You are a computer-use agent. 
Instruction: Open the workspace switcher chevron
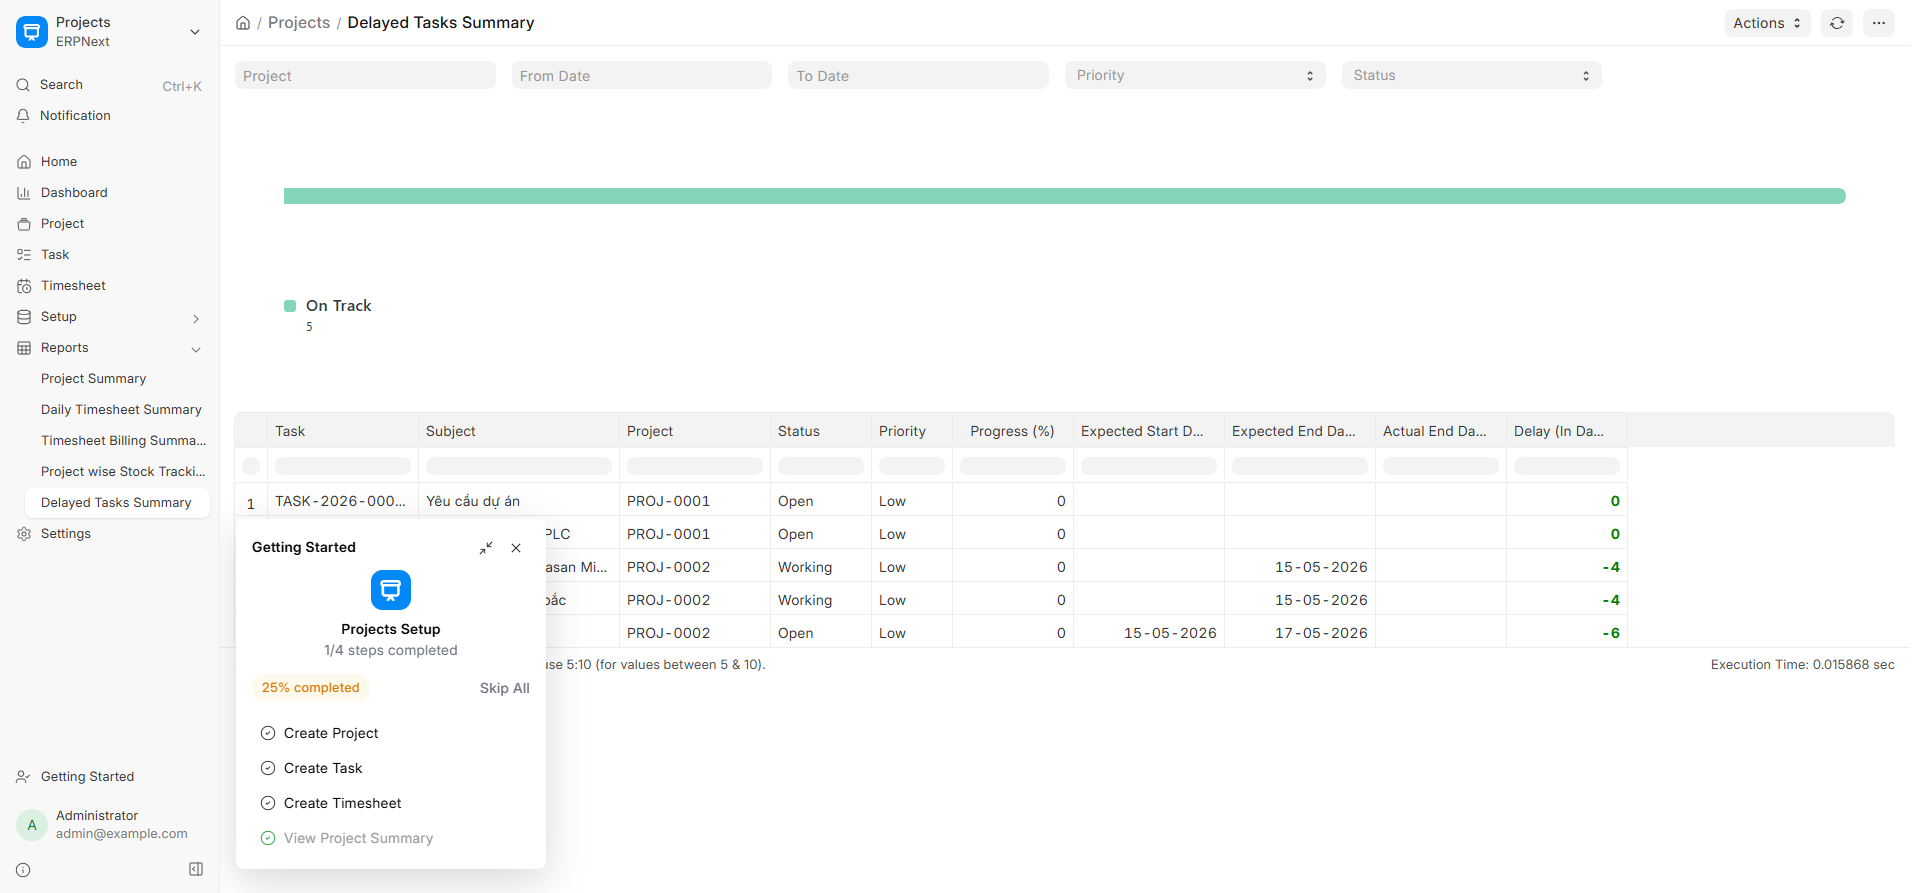coord(195,32)
